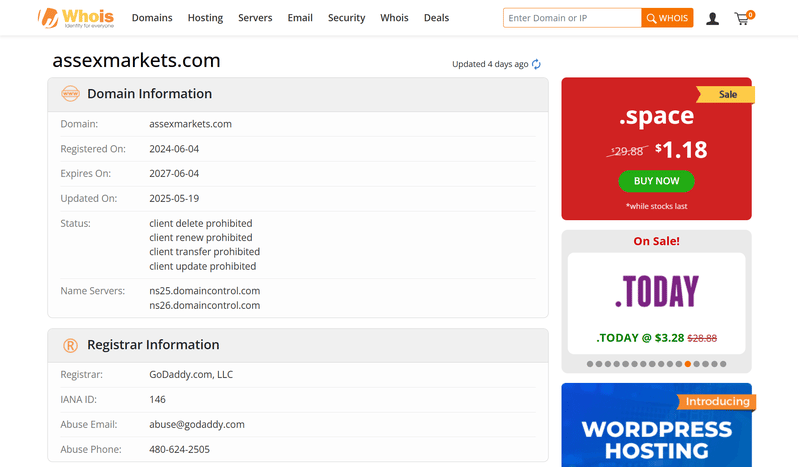Viewport: 800px width, 467px height.
Task: Click abuse email abuse@godaddy.com
Action: [196, 425]
